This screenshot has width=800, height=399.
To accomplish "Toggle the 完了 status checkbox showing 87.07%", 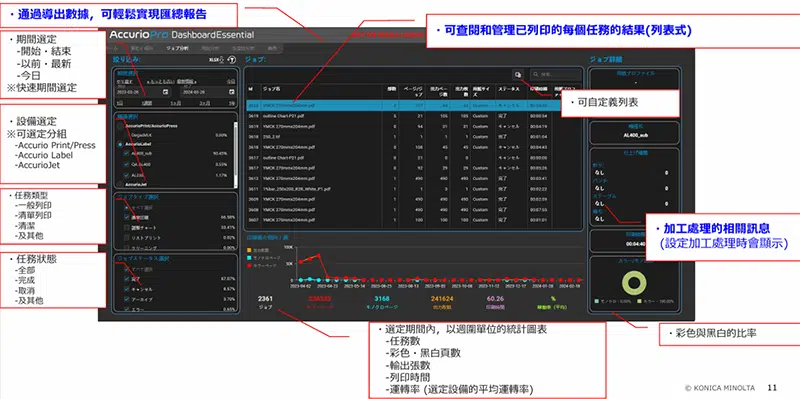I will (x=127, y=279).
